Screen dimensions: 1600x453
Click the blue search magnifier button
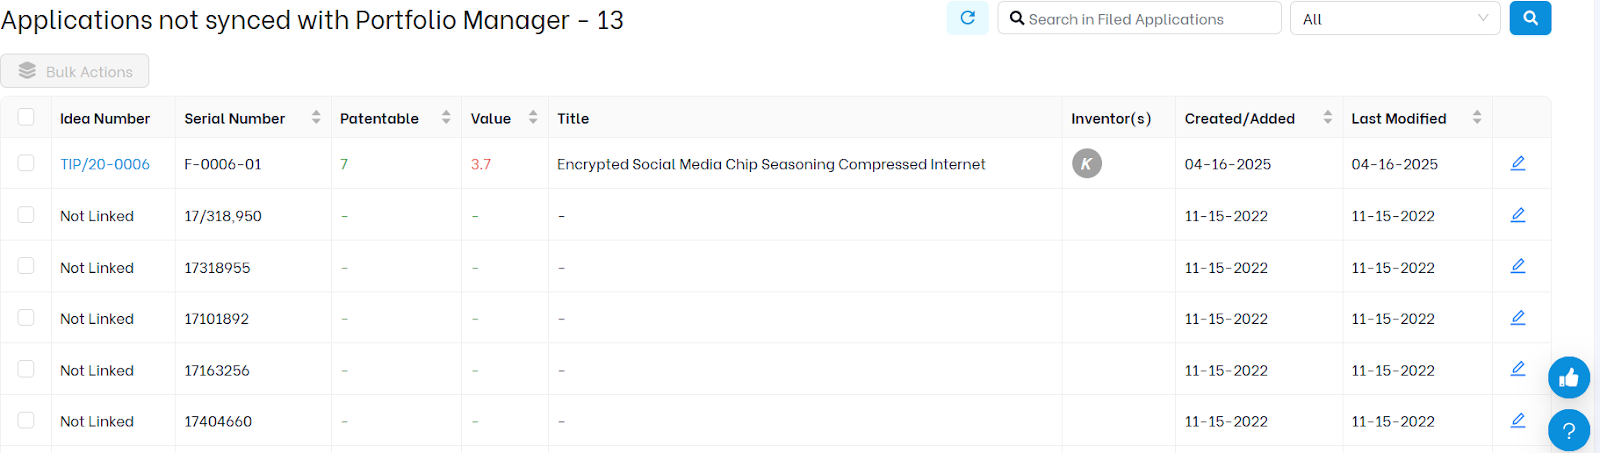pyautogui.click(x=1530, y=18)
